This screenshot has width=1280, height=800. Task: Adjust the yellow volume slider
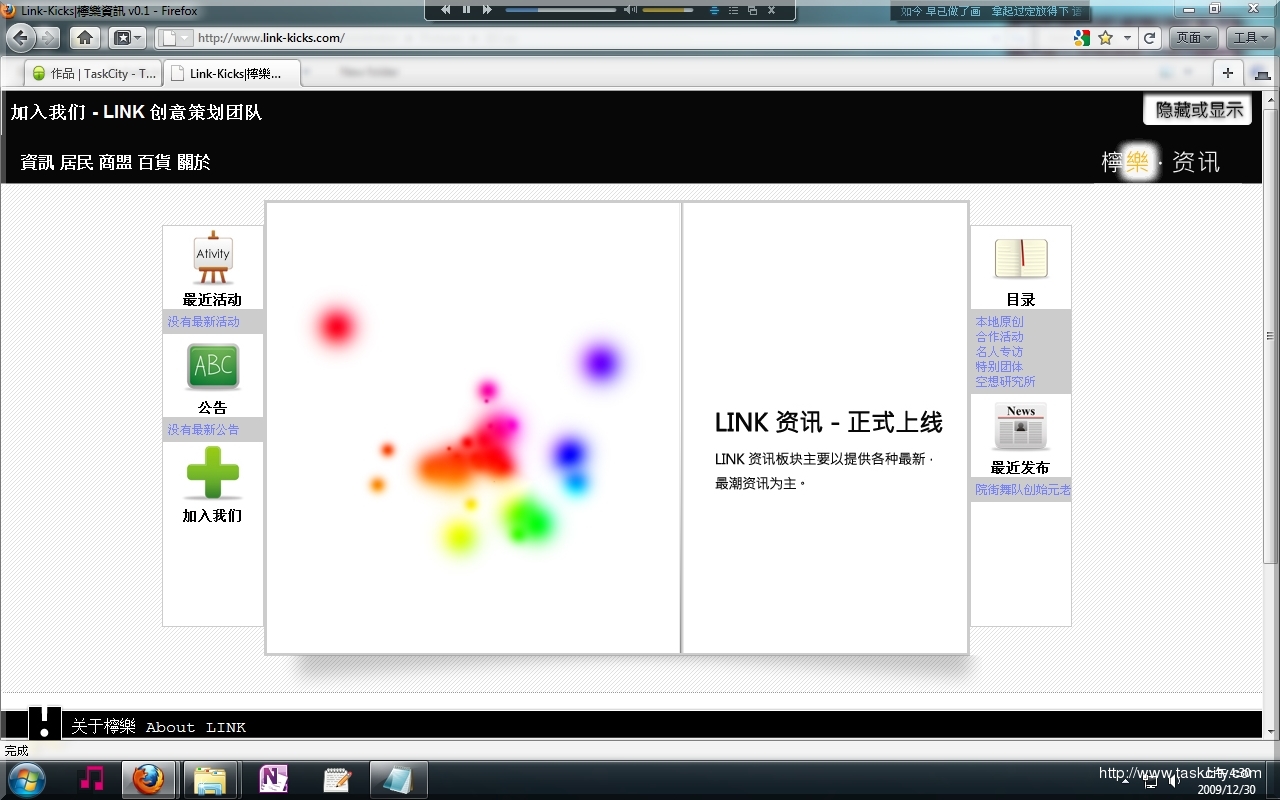[668, 10]
